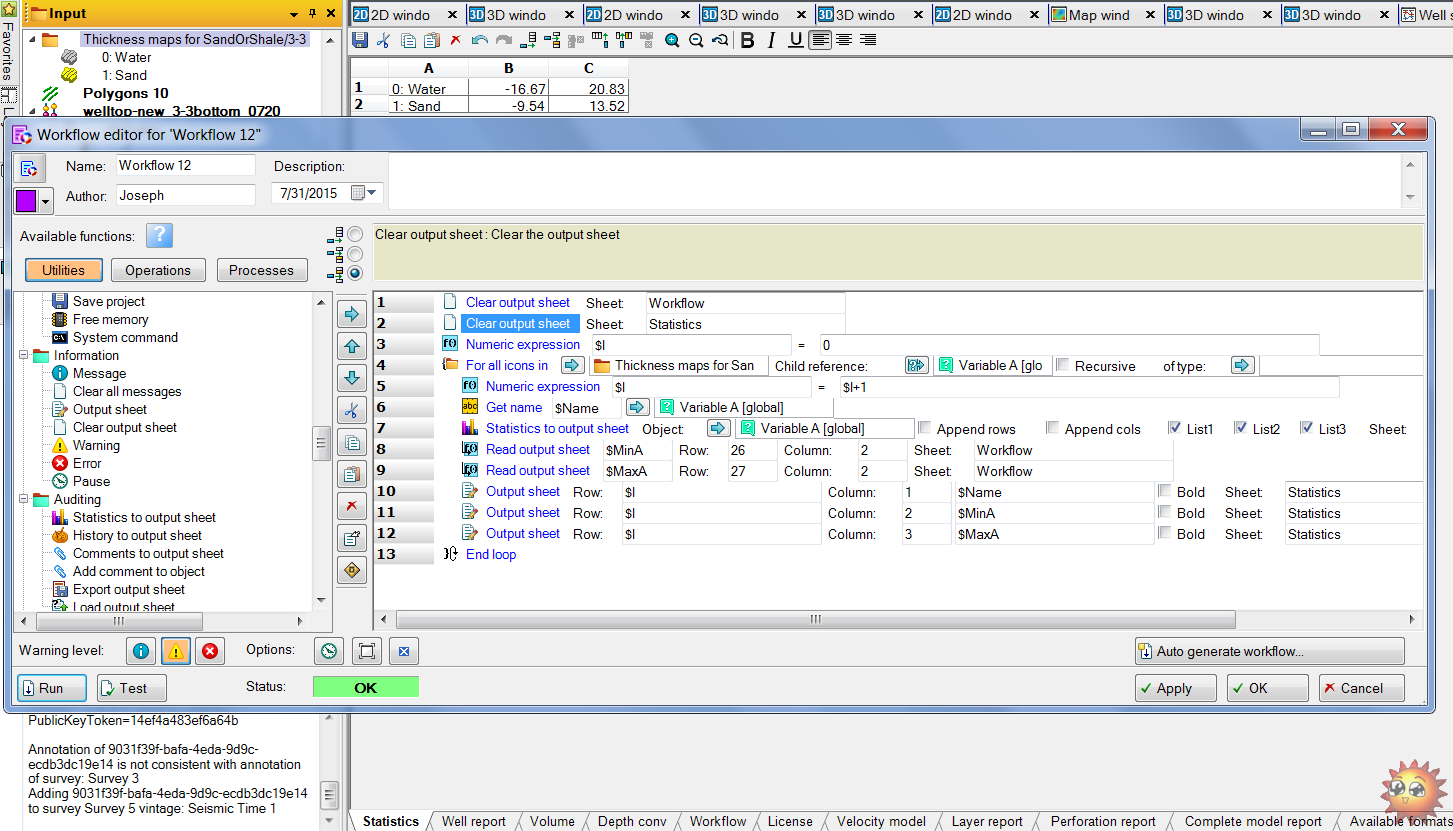Click the Apply button
Viewport: 1453px width, 831px height.
(x=1176, y=688)
